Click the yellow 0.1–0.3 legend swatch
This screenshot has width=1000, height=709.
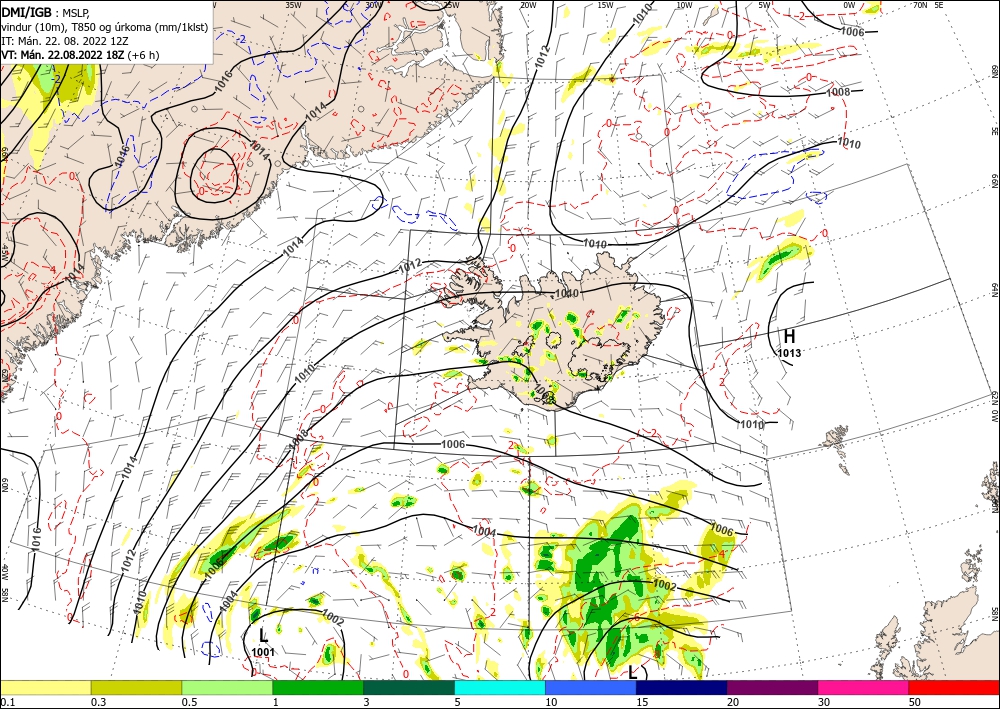click(x=45, y=687)
